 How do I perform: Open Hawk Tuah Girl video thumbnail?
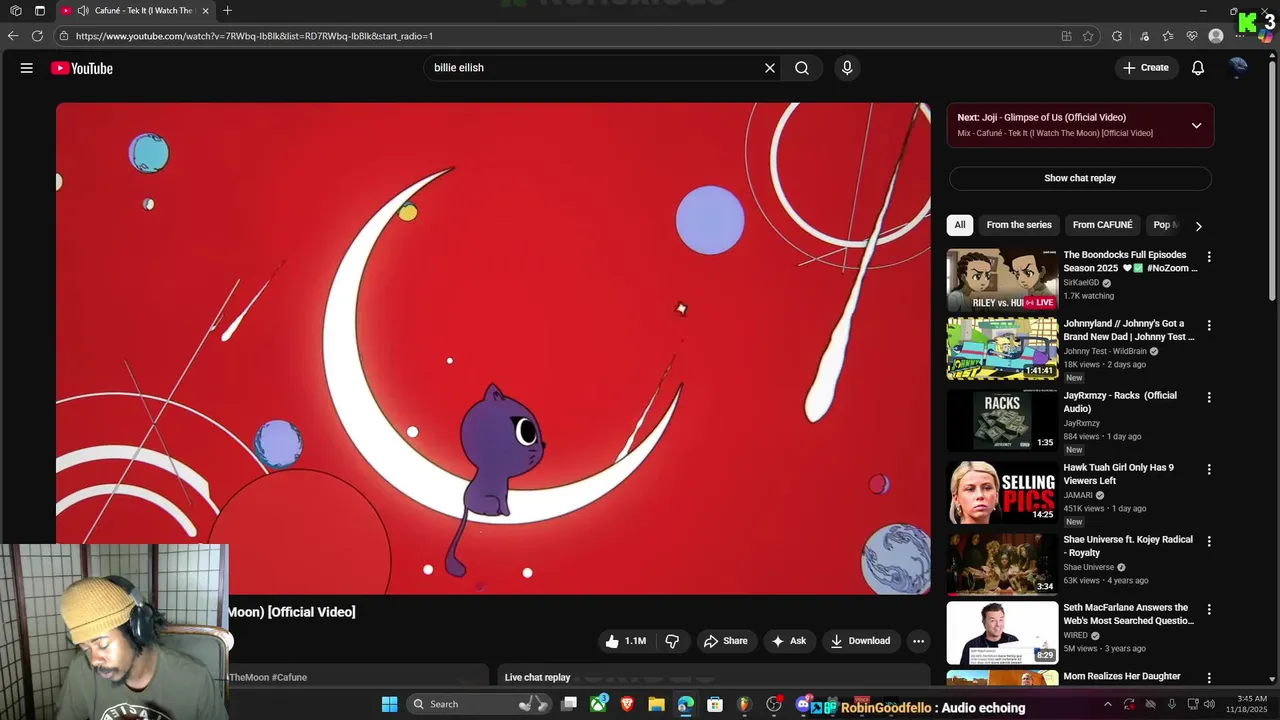point(1002,492)
